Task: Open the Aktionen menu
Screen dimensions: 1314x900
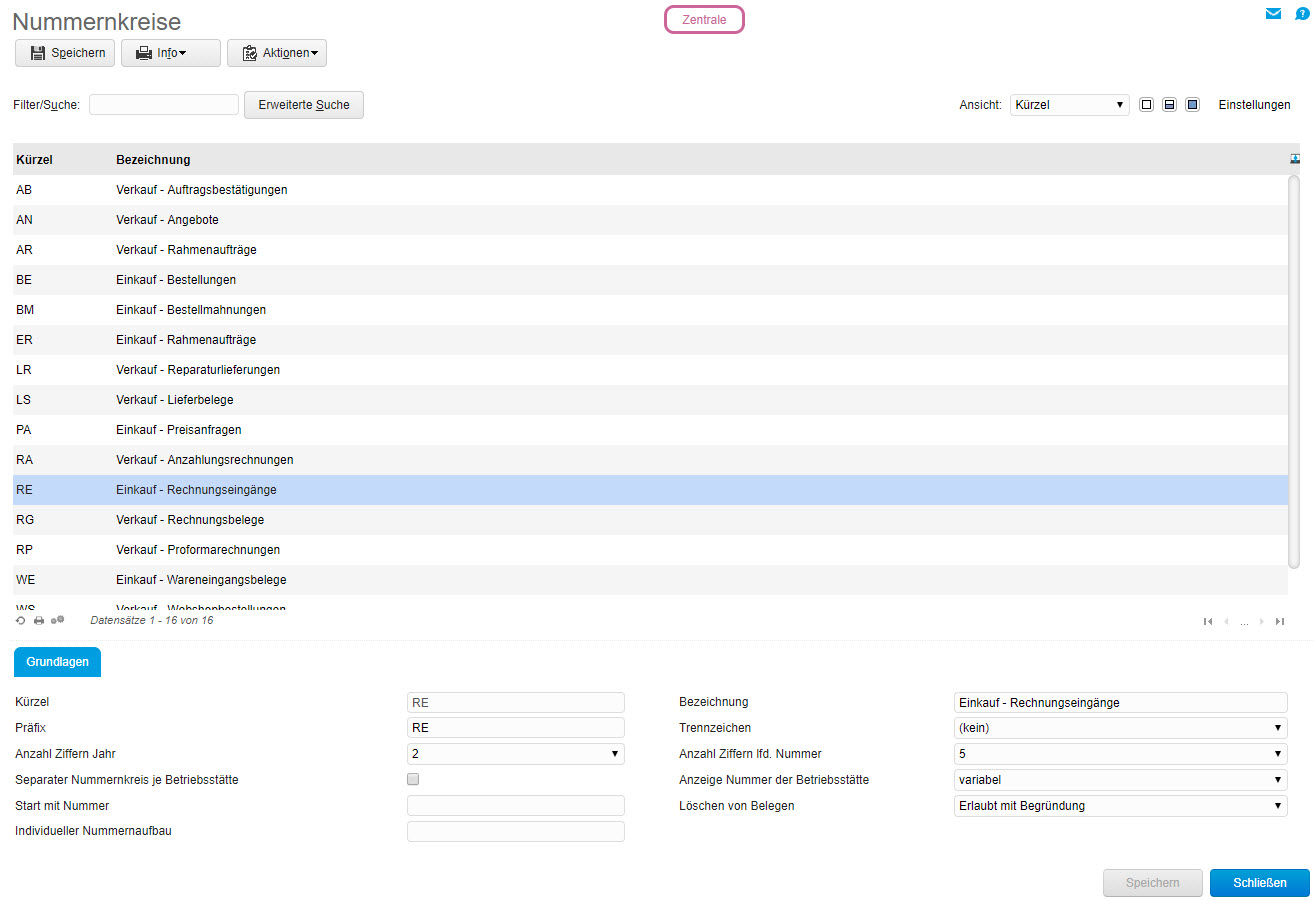Action: tap(277, 52)
